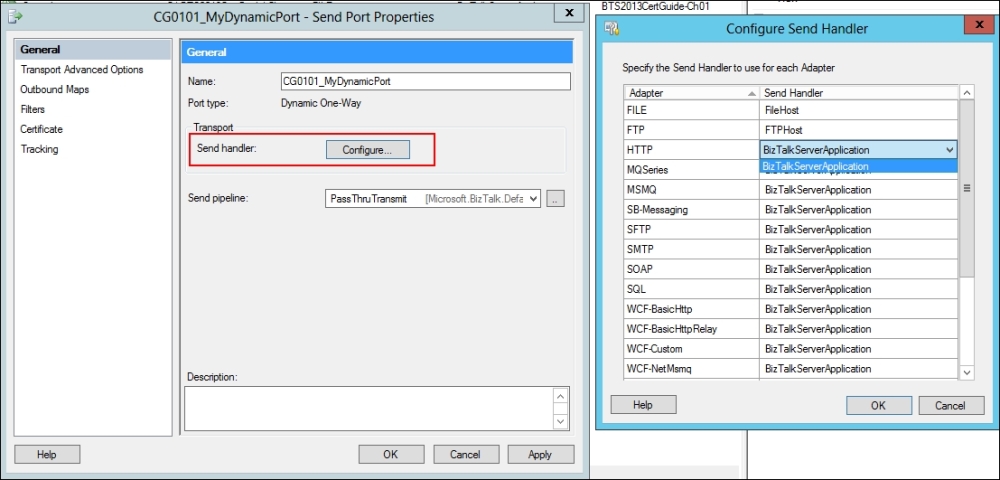The height and width of the screenshot is (480, 1000).
Task: Click the send handler cell for SB-Messaging
Action: coord(858,210)
